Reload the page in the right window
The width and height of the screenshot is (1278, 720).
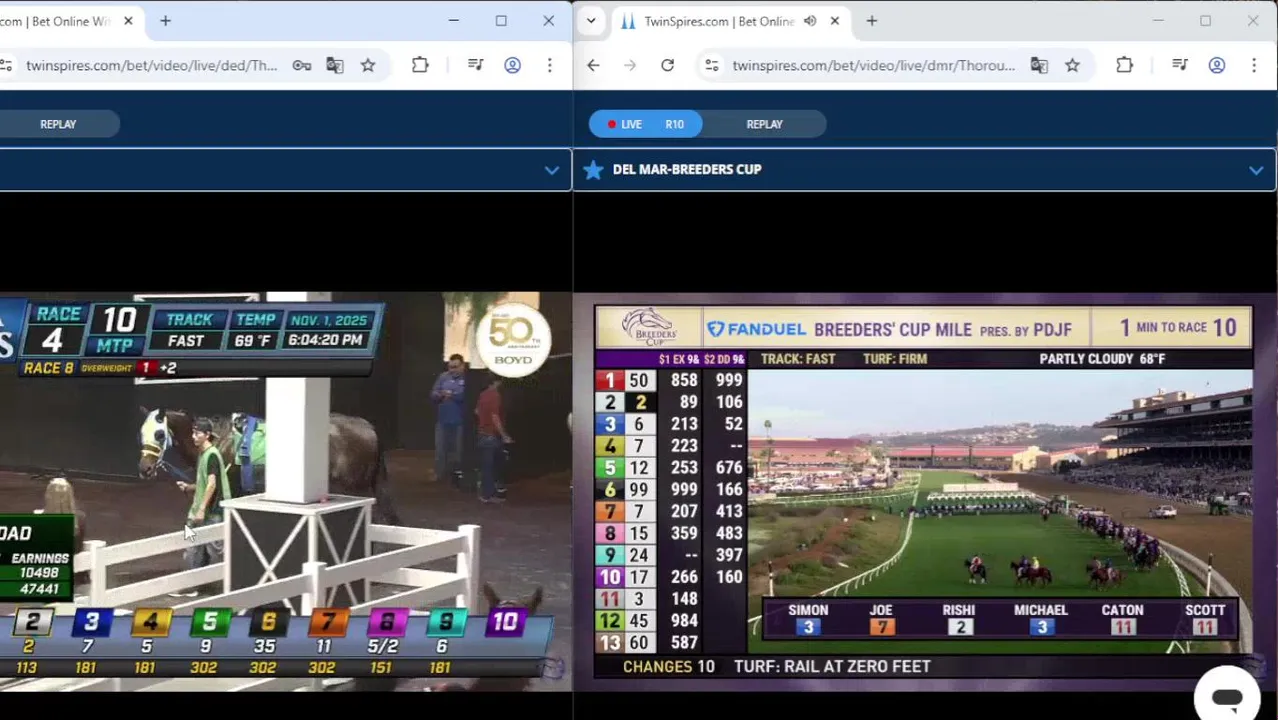click(x=667, y=66)
